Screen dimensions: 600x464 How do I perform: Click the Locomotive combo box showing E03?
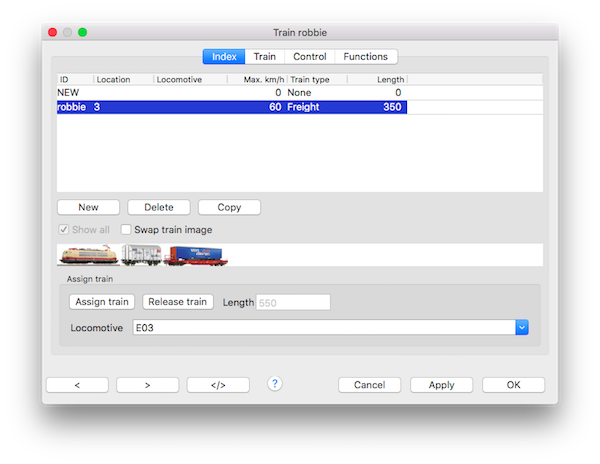tap(322, 327)
